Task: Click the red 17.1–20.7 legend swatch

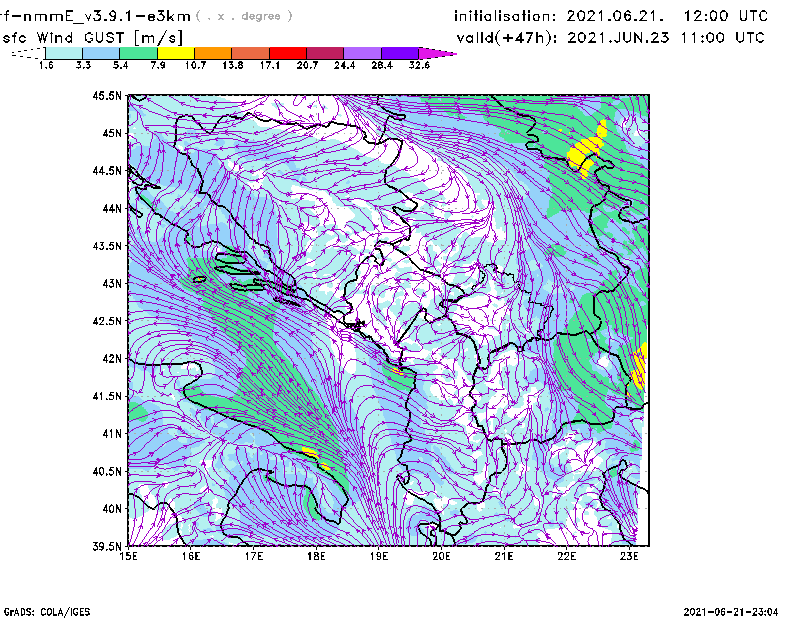Action: pos(288,53)
